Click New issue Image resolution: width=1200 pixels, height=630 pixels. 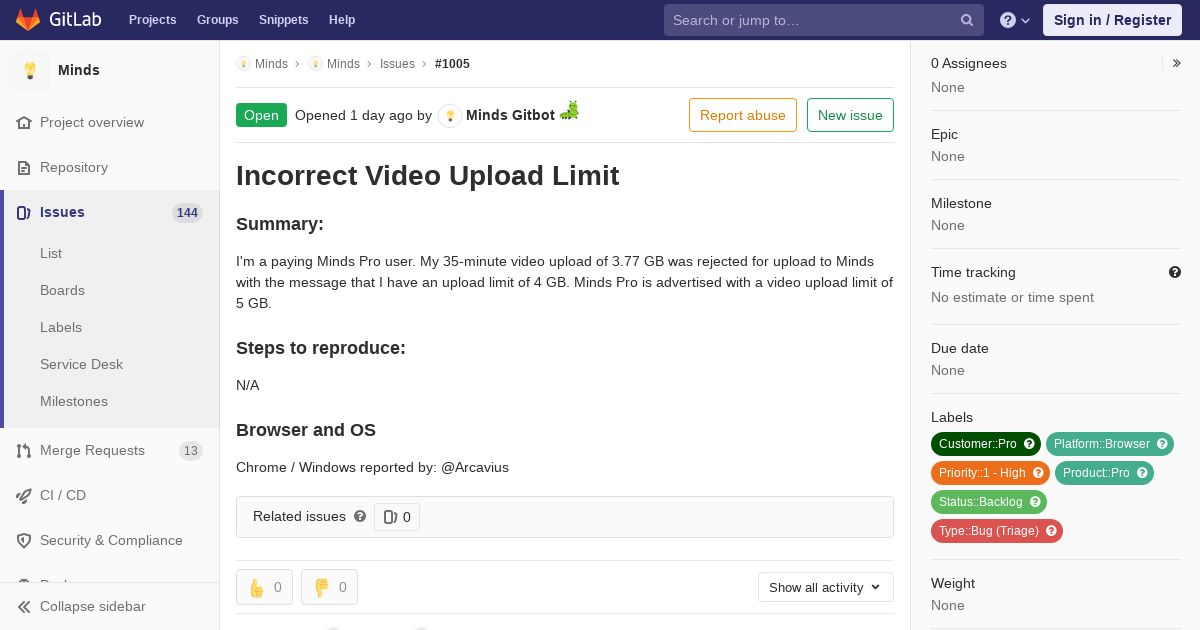pos(850,115)
